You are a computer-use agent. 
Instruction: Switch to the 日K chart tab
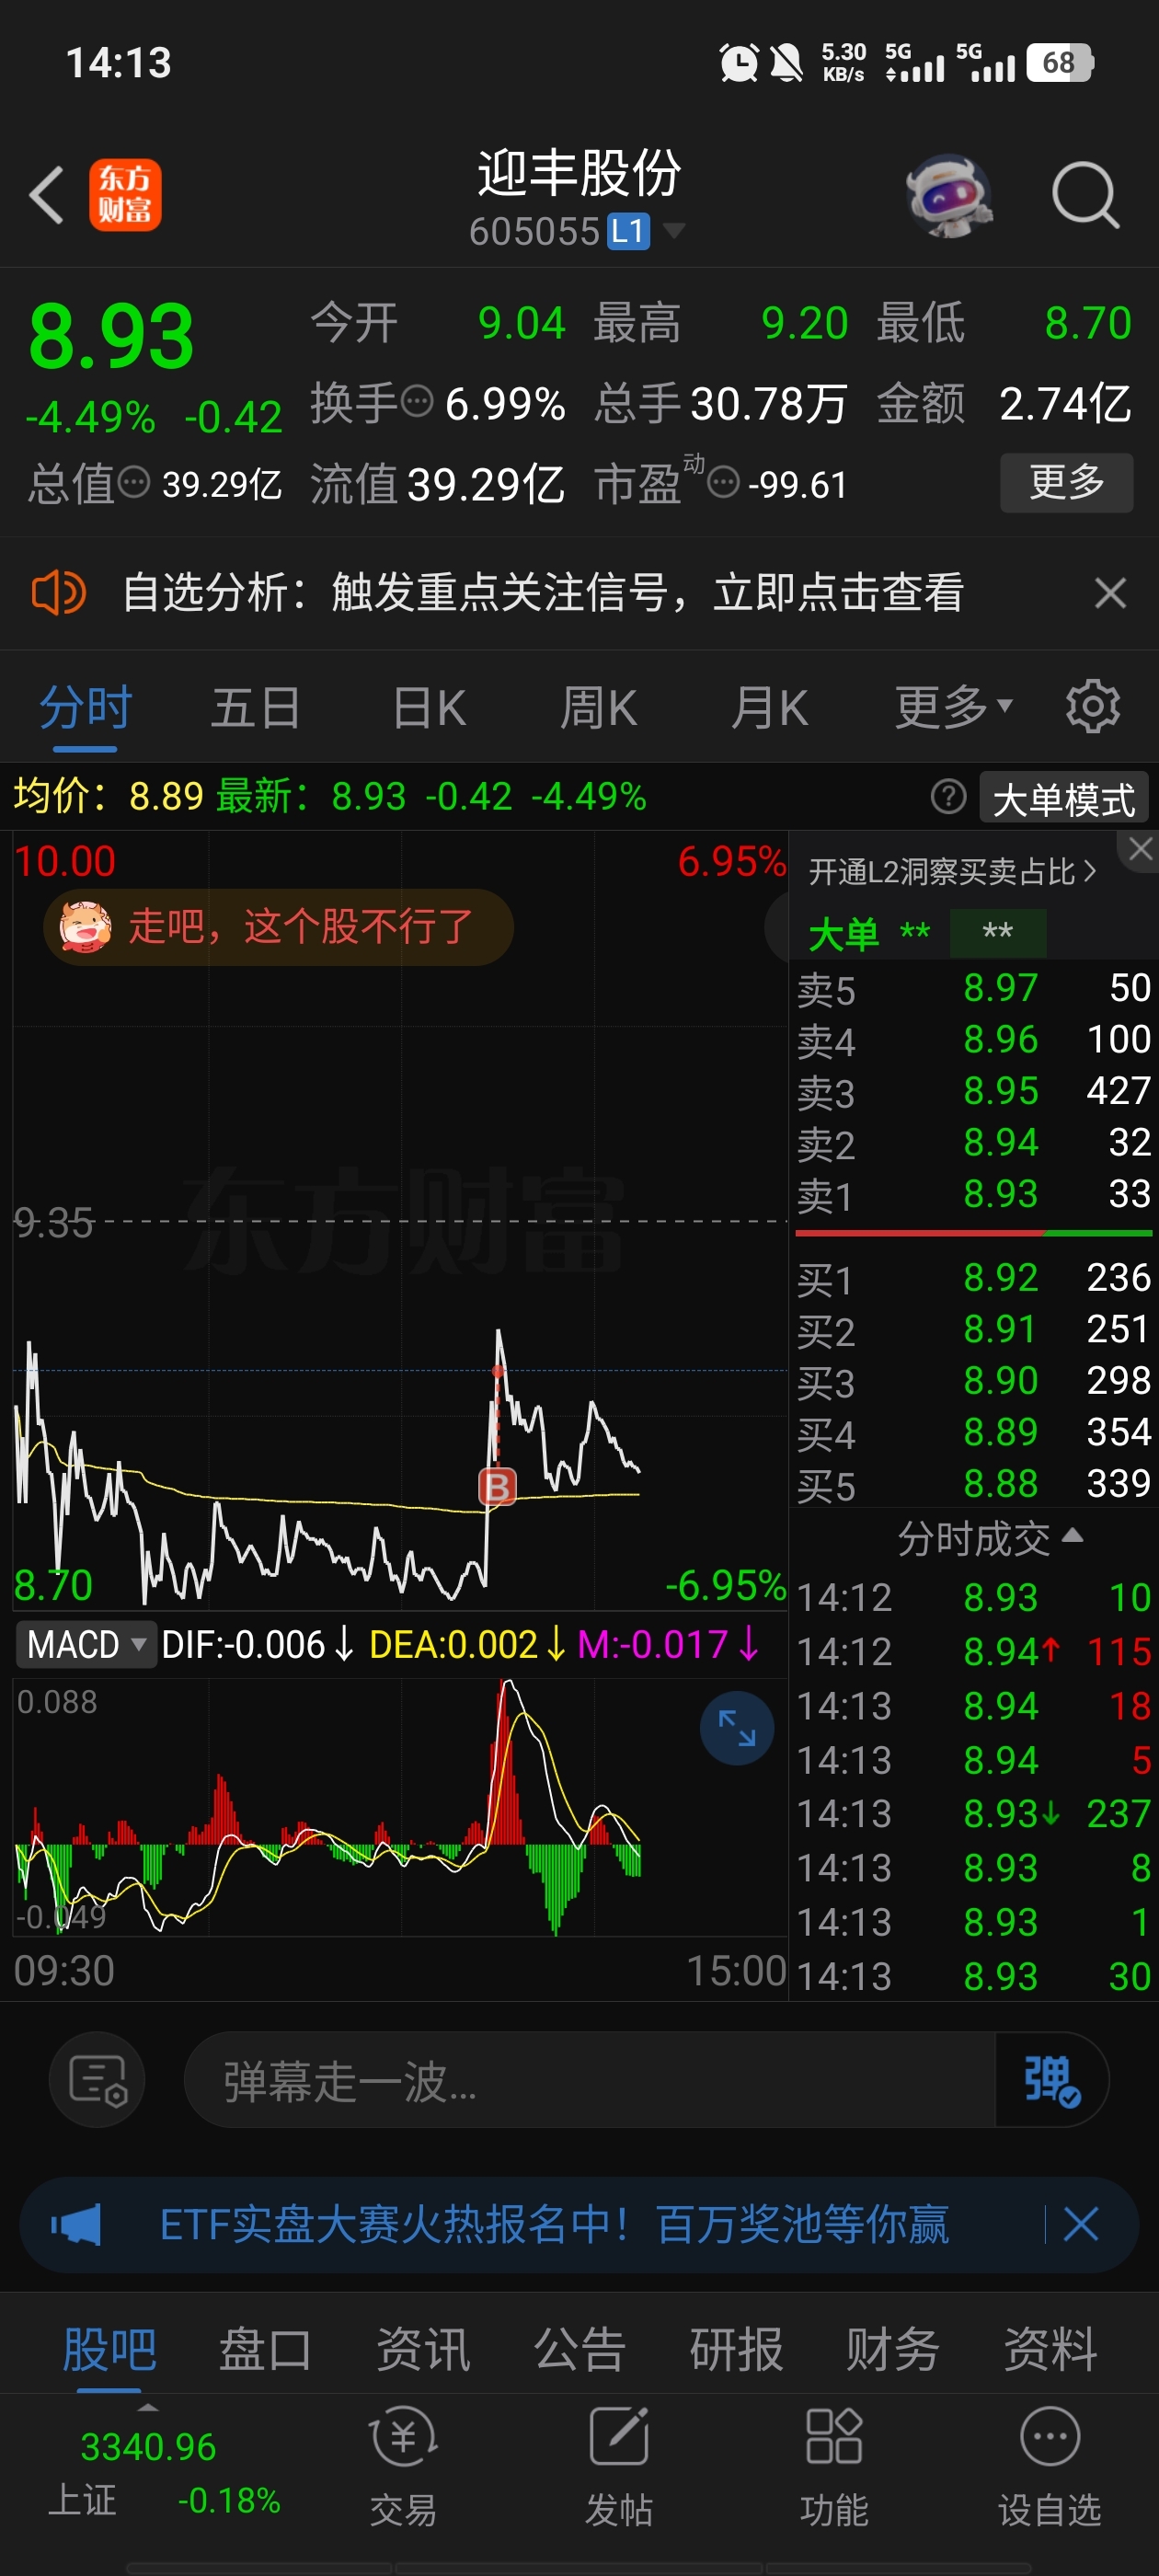pos(429,708)
